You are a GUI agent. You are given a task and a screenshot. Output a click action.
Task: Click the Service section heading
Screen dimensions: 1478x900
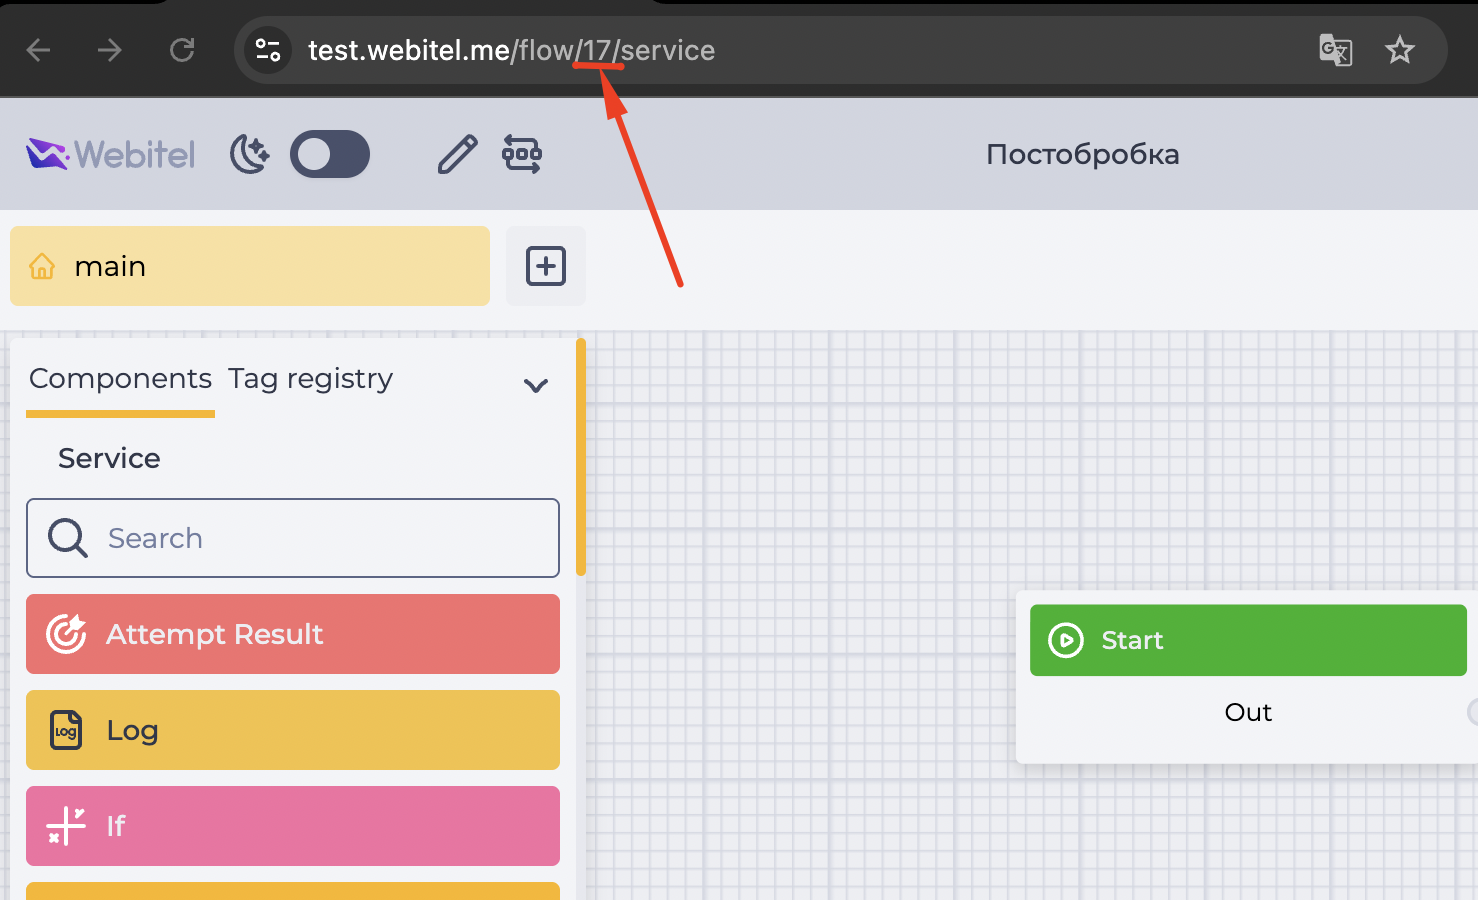click(109, 458)
